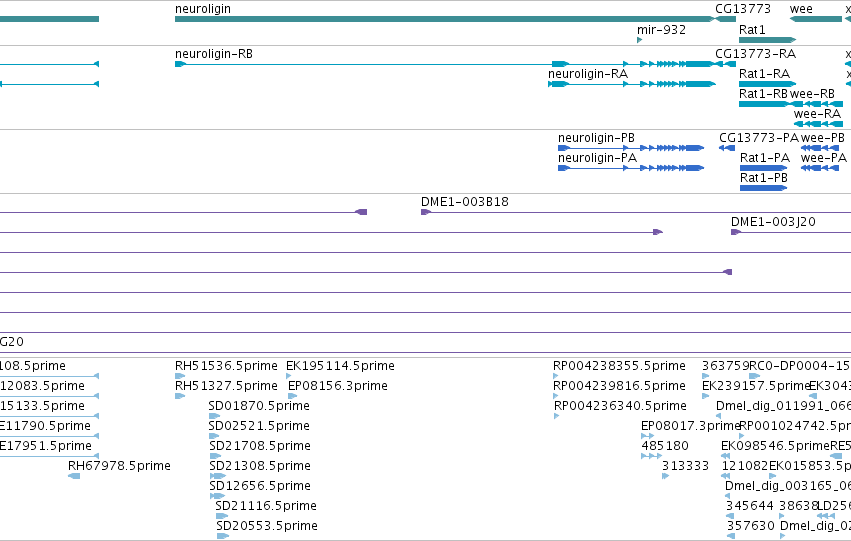The image size is (851, 541).
Task: Click the 345644 feature label
Action: (750, 506)
